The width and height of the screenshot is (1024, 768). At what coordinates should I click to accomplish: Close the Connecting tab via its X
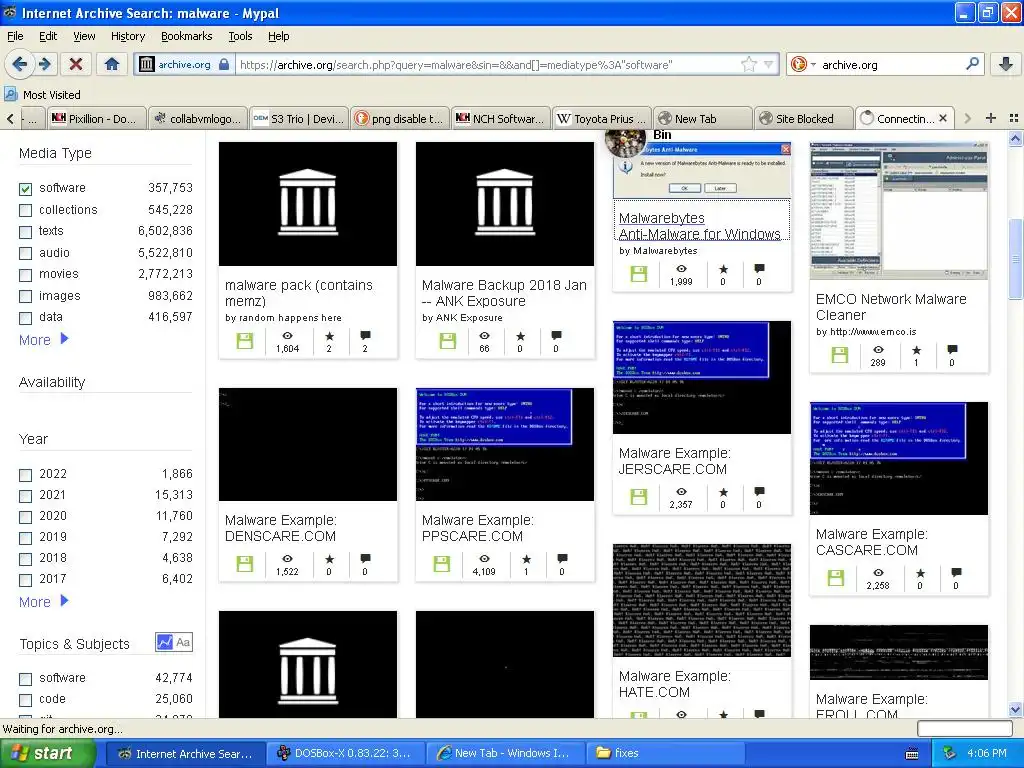pyautogui.click(x=943, y=118)
